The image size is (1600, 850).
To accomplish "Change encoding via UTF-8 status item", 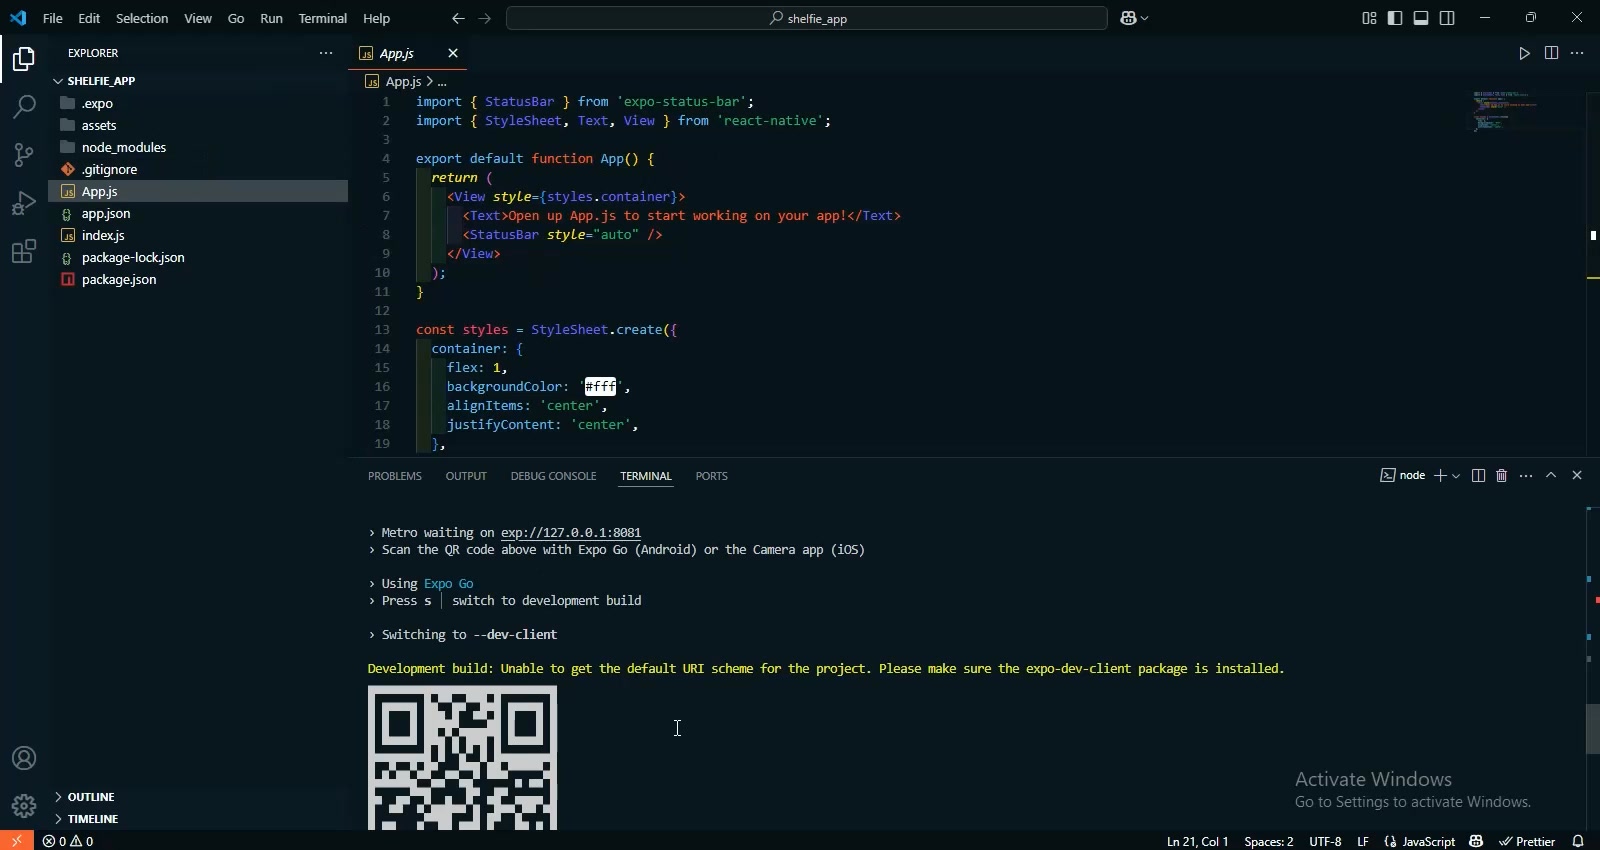I will pyautogui.click(x=1325, y=842).
